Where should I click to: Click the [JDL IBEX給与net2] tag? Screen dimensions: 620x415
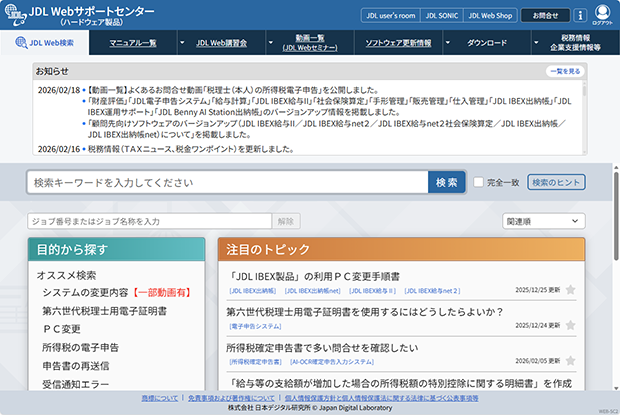tap(432, 290)
